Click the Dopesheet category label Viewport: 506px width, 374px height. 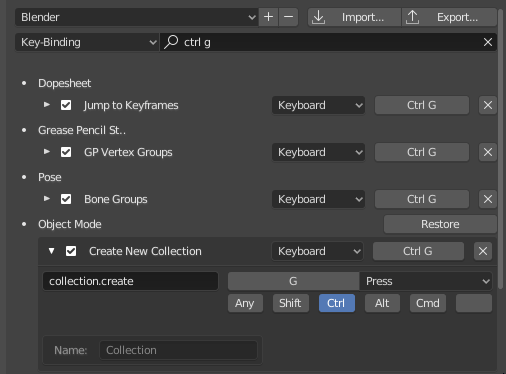64,83
